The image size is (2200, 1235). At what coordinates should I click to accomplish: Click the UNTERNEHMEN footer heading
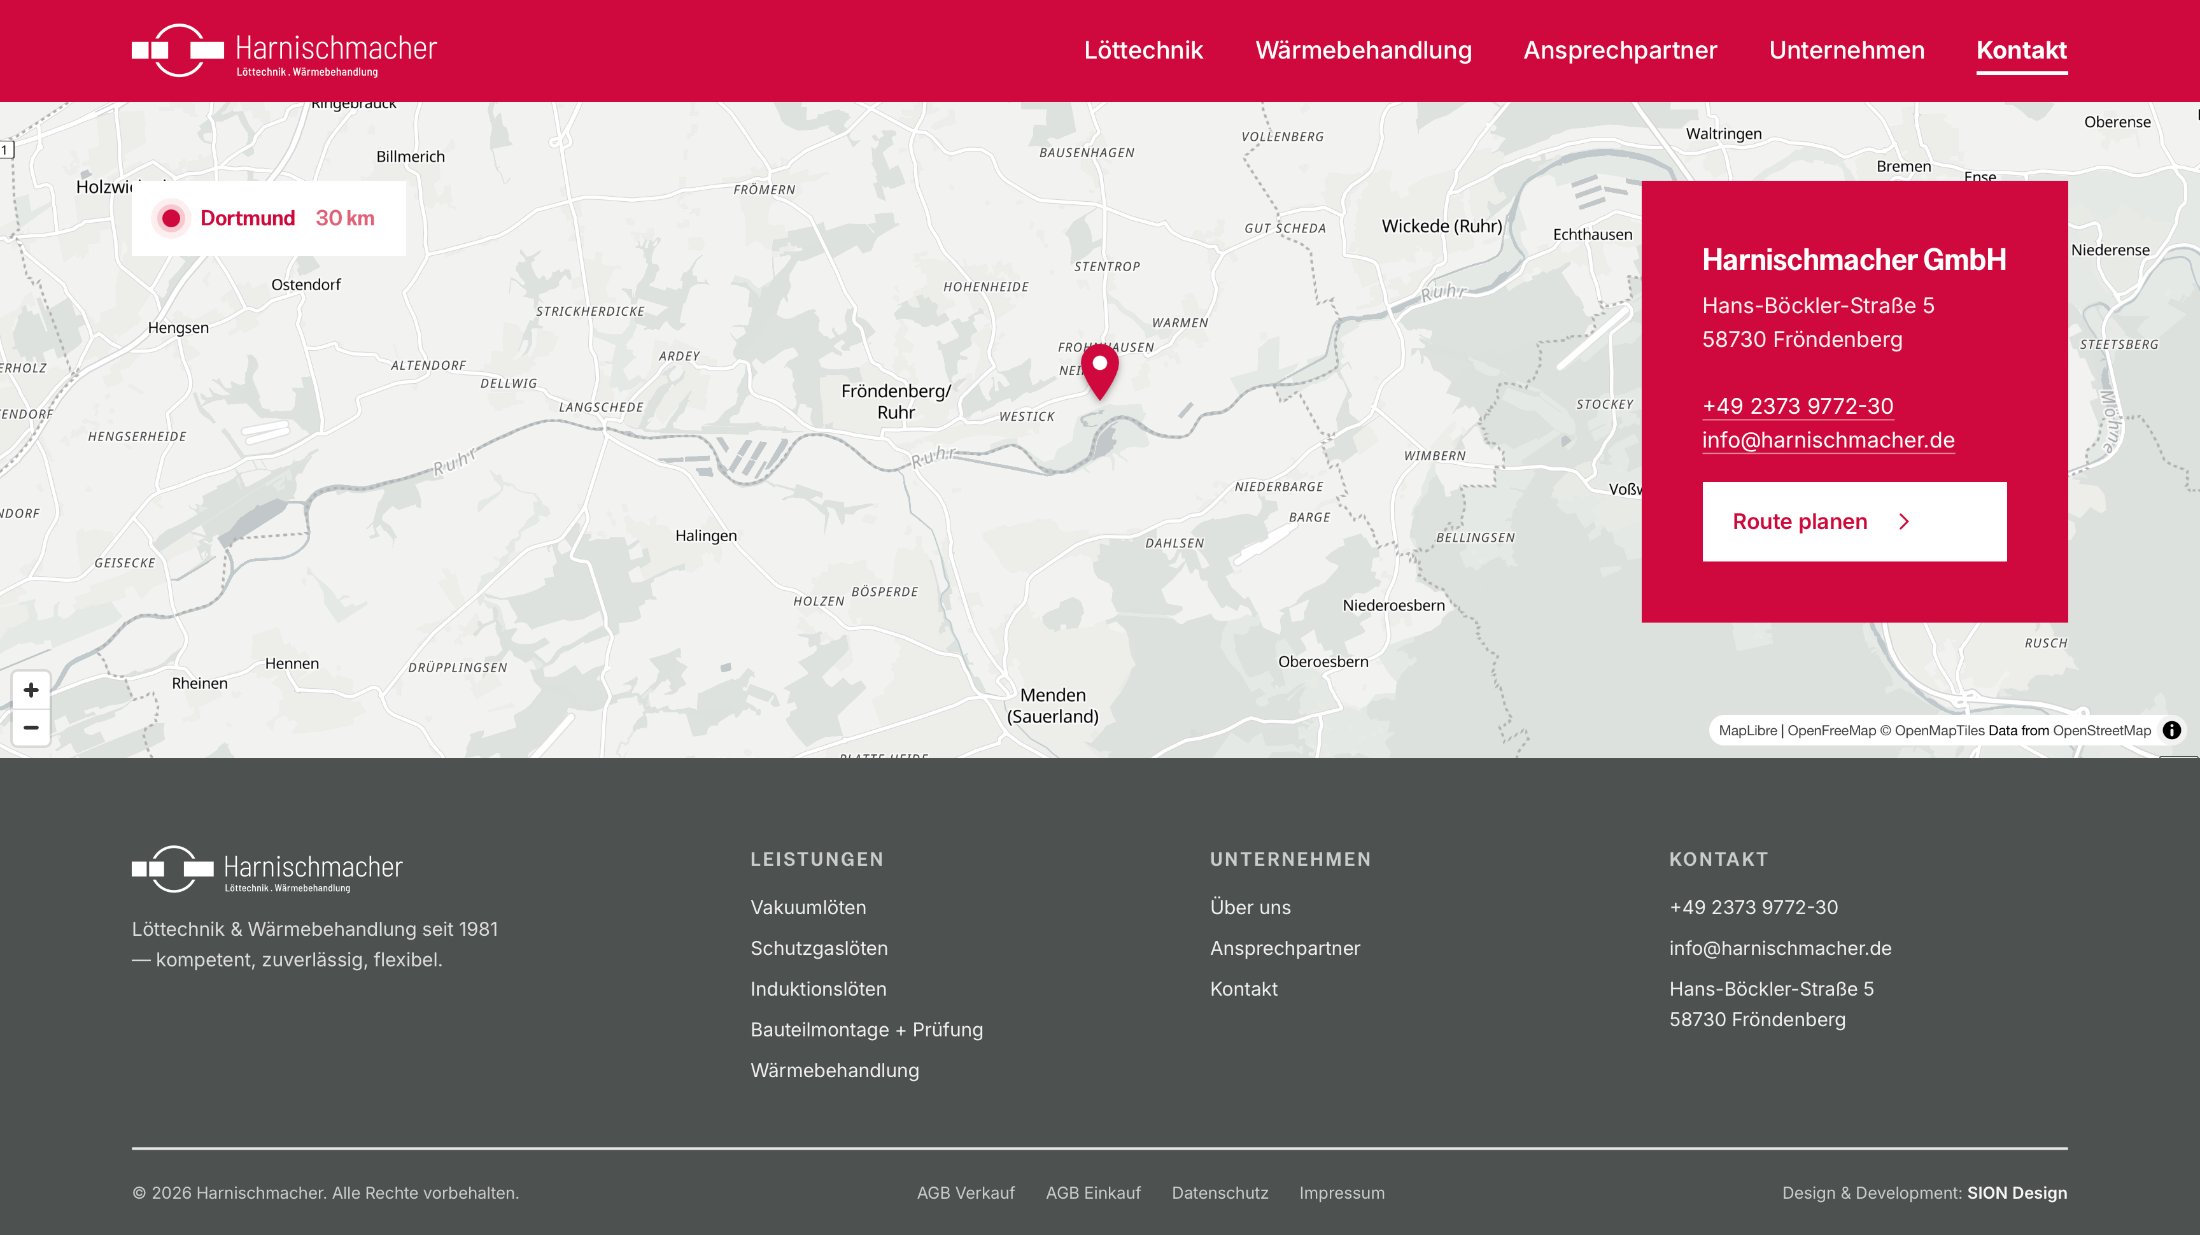point(1290,859)
